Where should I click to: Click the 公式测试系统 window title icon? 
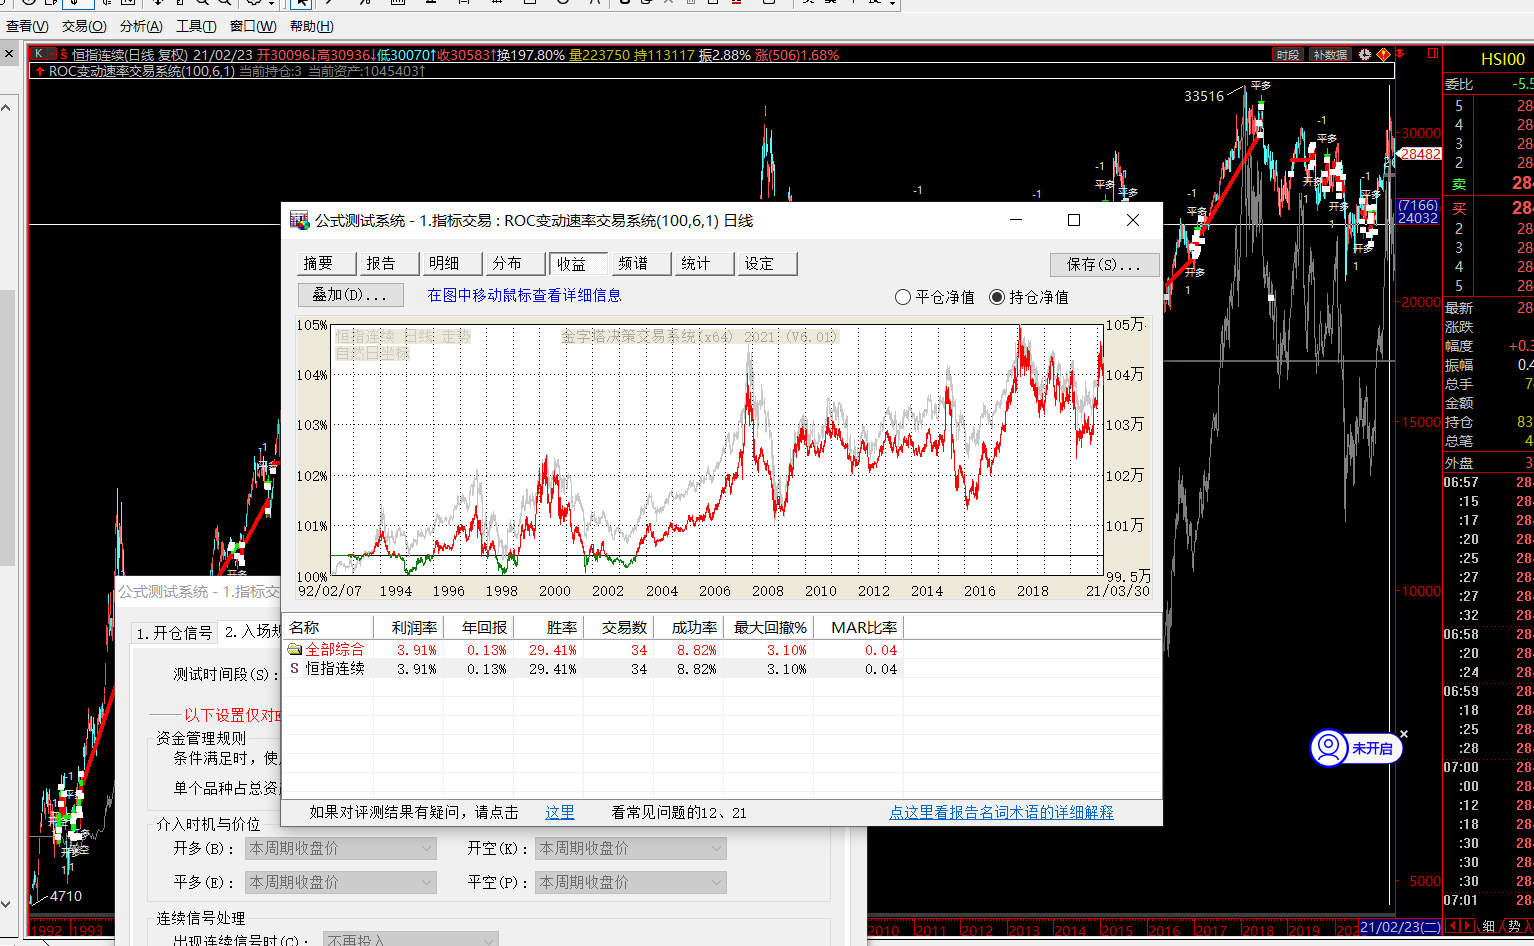click(x=299, y=220)
